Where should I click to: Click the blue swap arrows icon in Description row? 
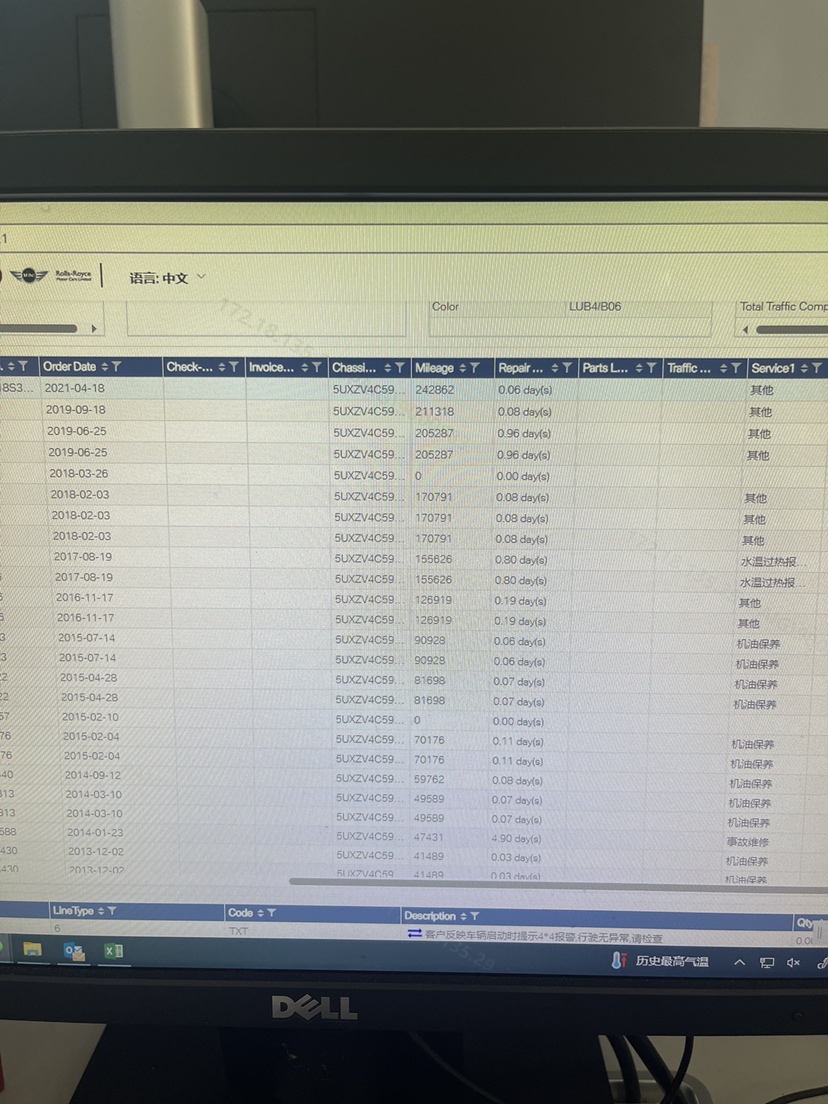pos(415,934)
